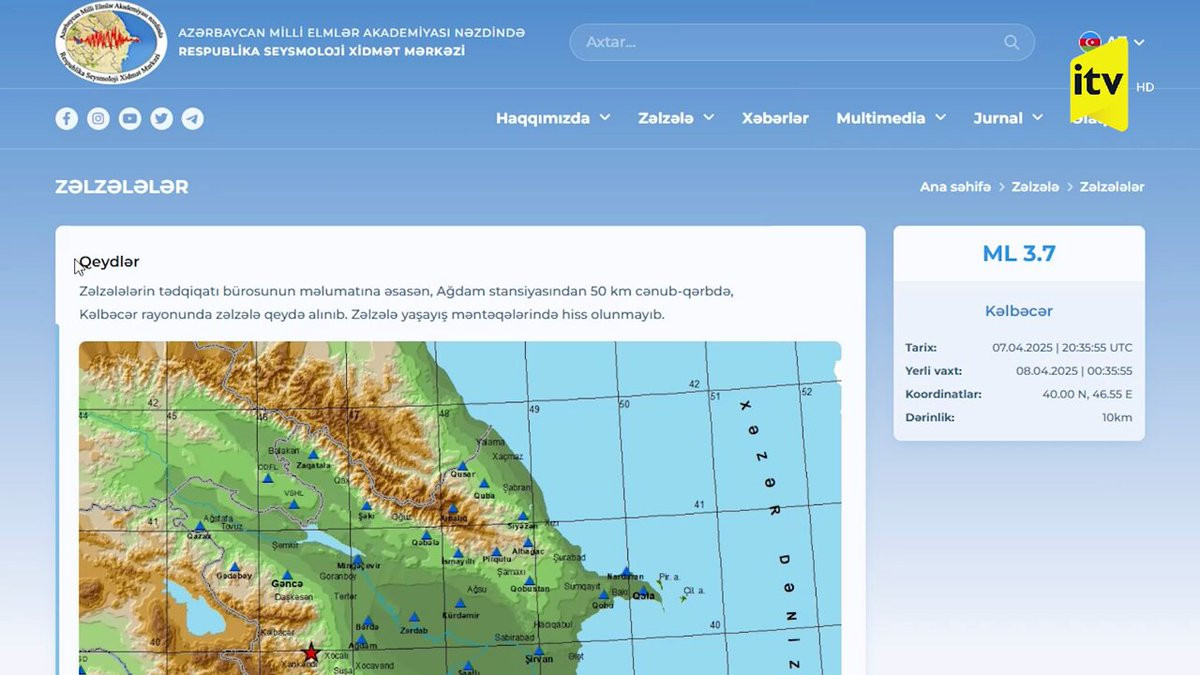
Task: Open the Instagram social icon
Action: click(98, 119)
